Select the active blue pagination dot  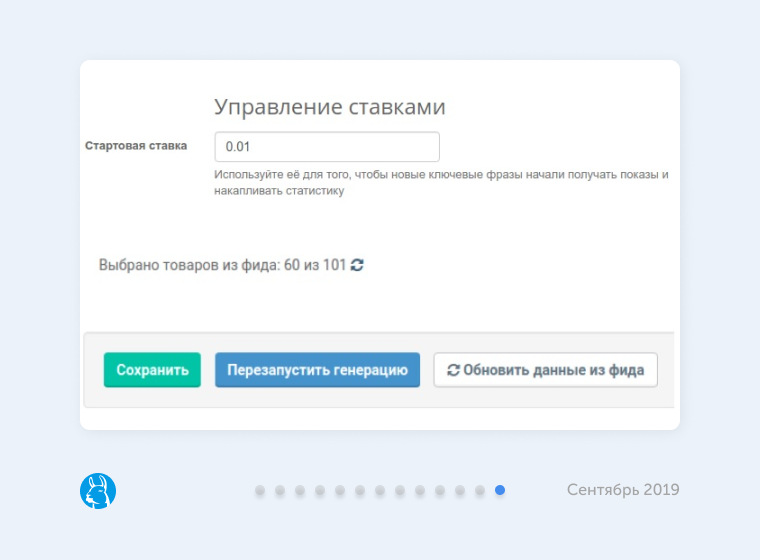(500, 490)
